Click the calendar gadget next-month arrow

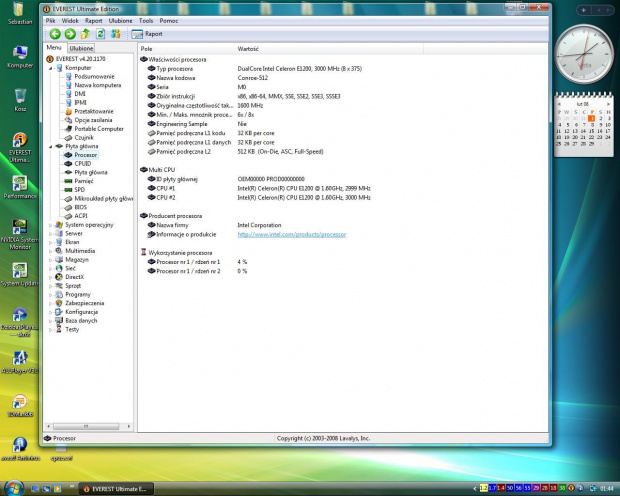[x=608, y=104]
